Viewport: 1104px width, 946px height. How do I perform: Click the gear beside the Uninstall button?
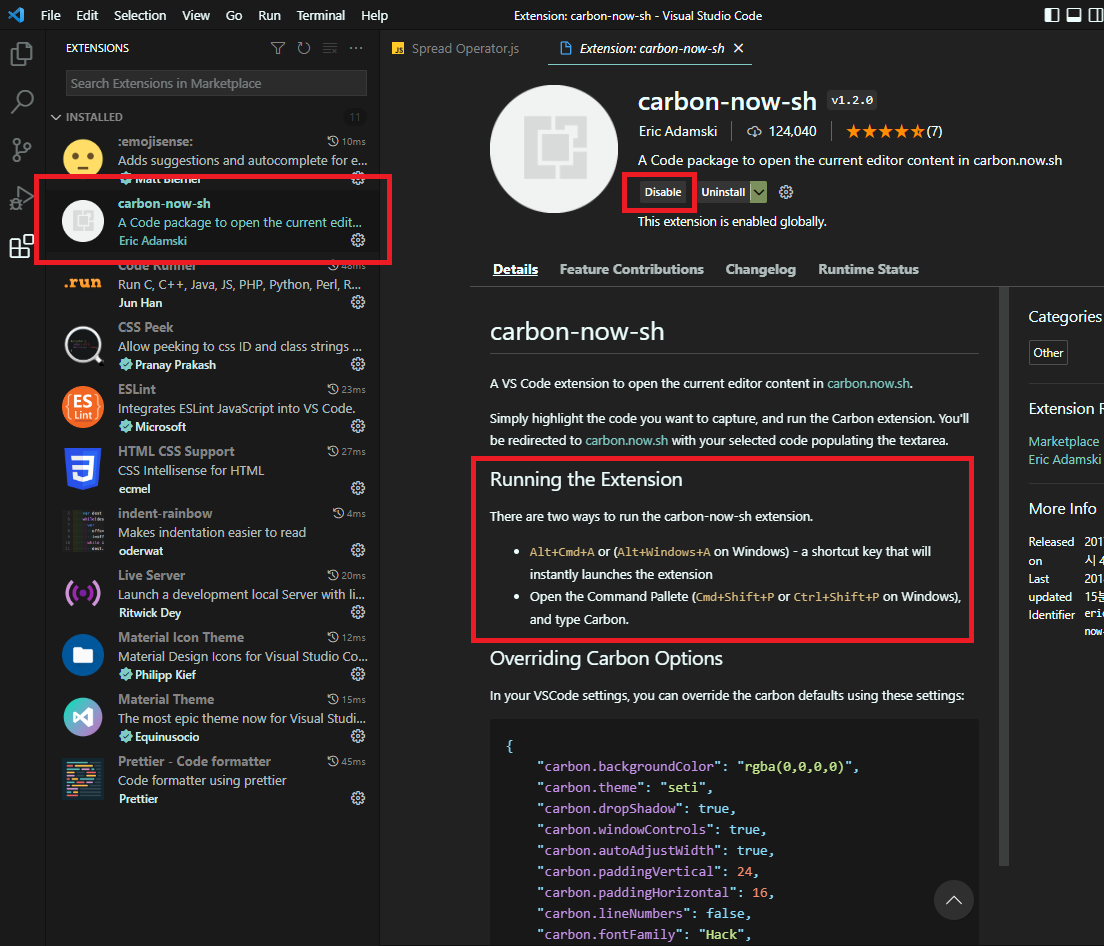[786, 191]
